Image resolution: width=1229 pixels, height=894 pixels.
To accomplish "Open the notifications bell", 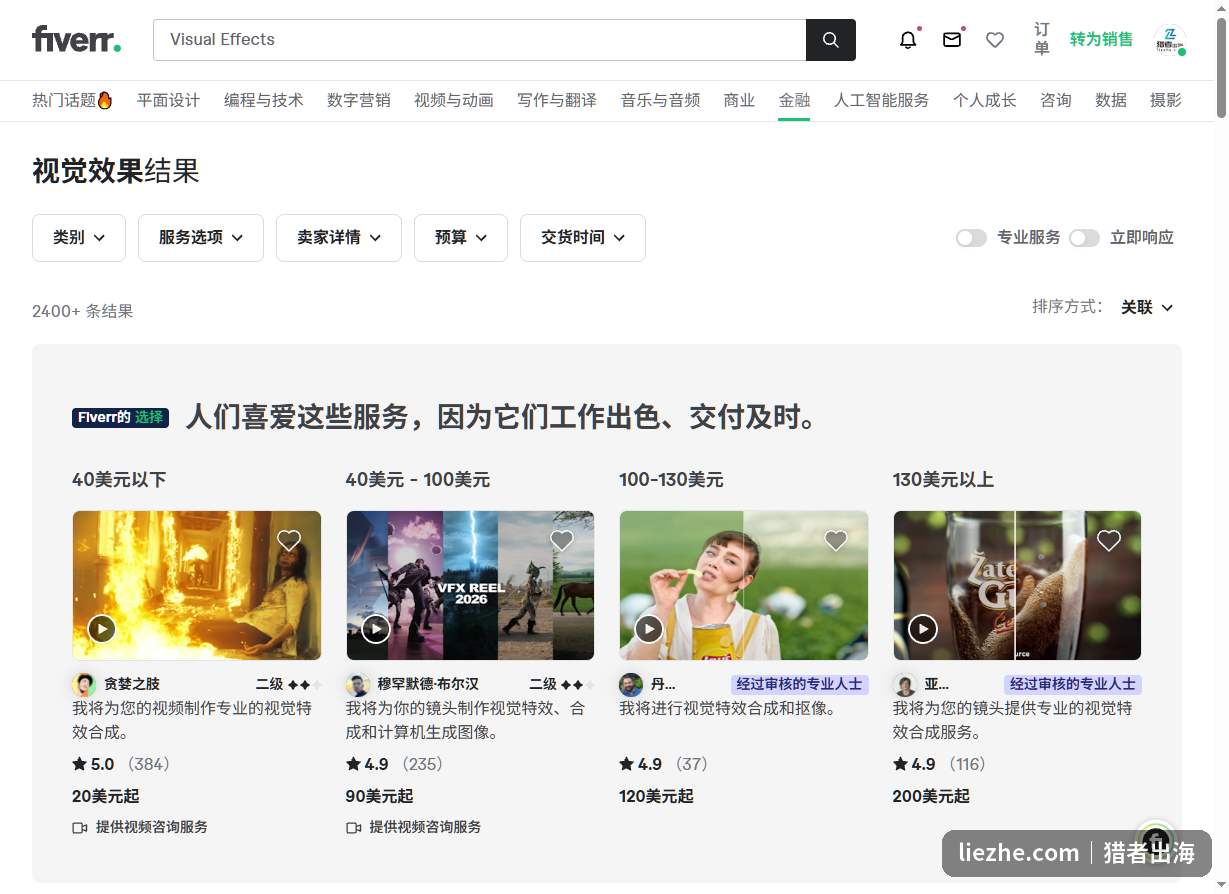I will click(x=908, y=40).
